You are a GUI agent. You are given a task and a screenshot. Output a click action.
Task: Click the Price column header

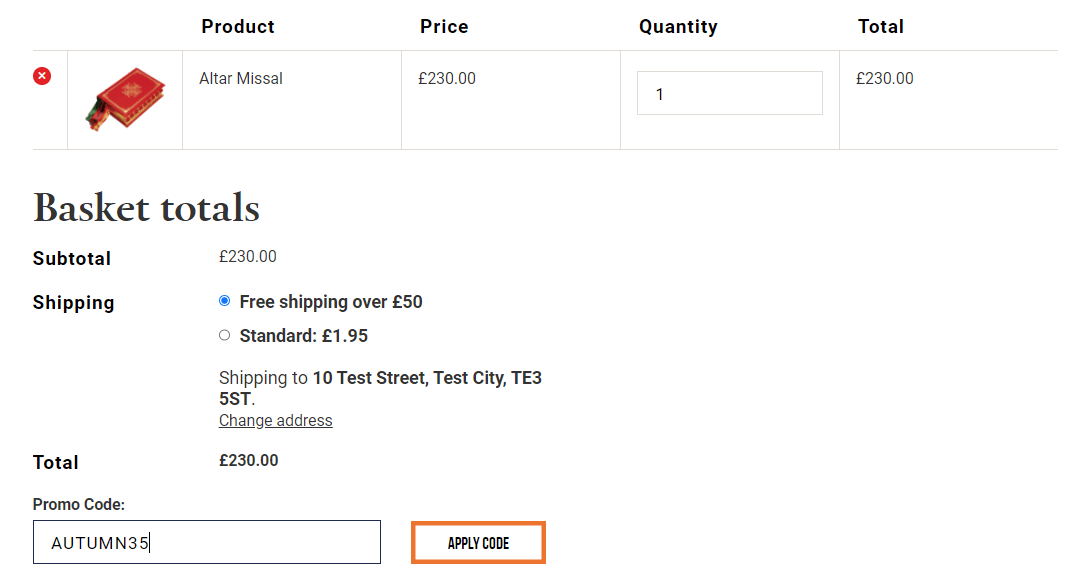[x=444, y=27]
